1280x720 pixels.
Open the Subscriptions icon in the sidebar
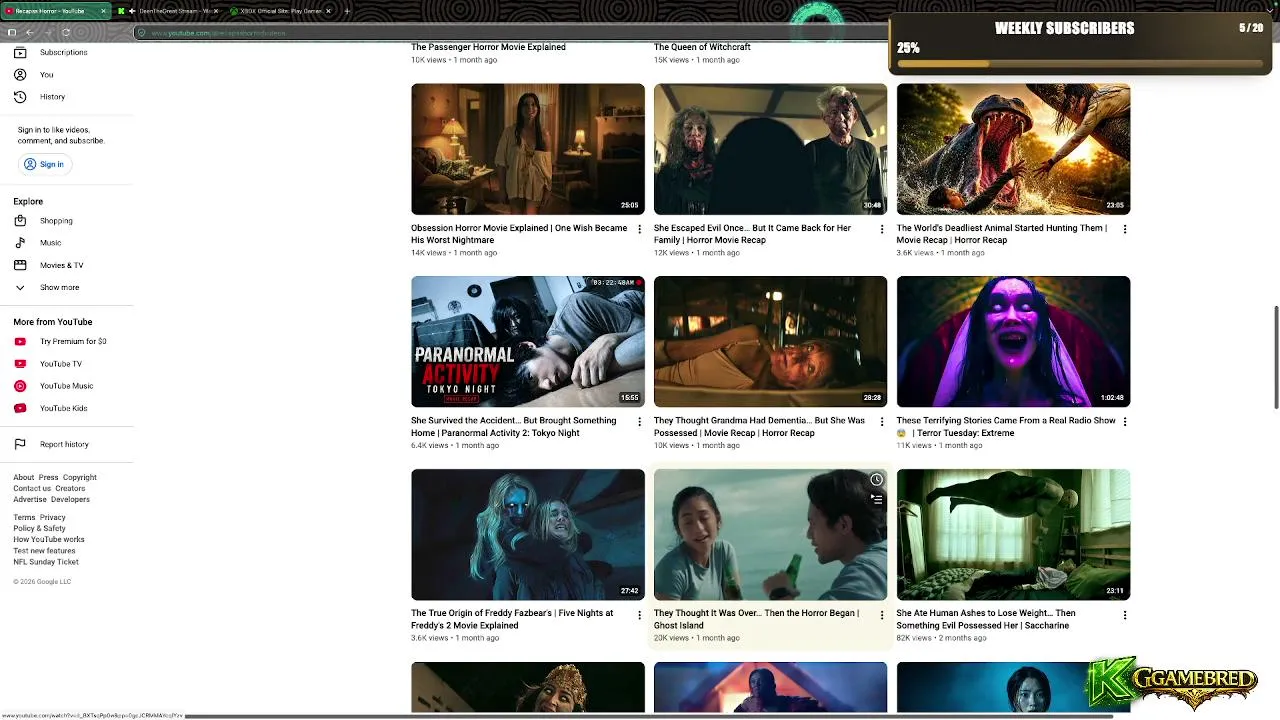[20, 52]
